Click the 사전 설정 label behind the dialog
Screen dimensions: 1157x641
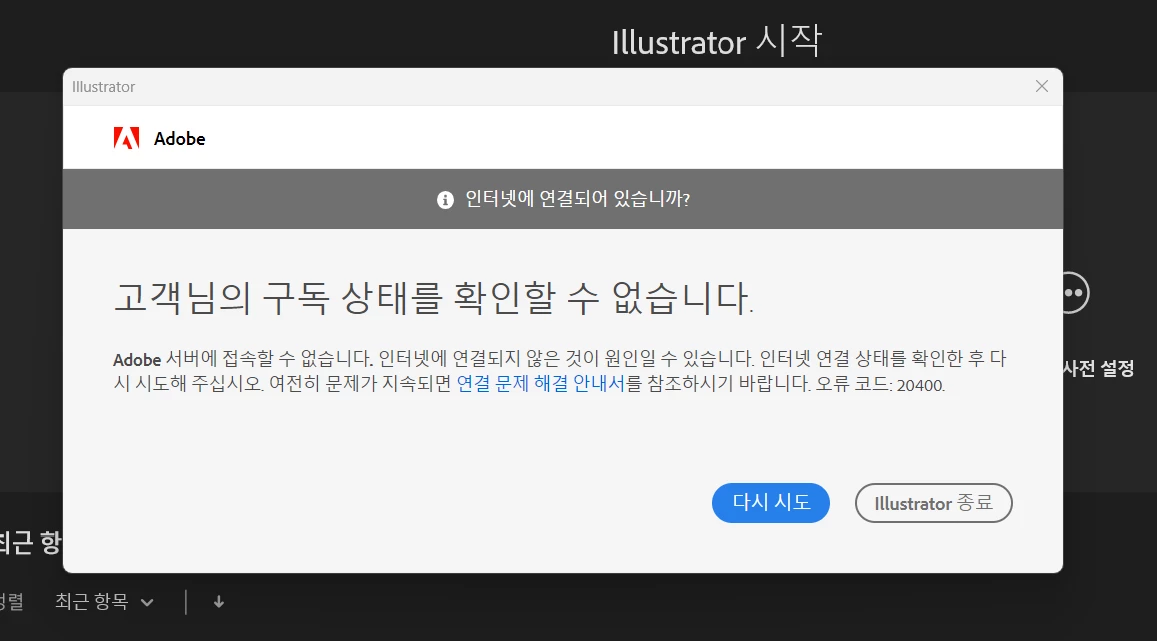point(1099,368)
